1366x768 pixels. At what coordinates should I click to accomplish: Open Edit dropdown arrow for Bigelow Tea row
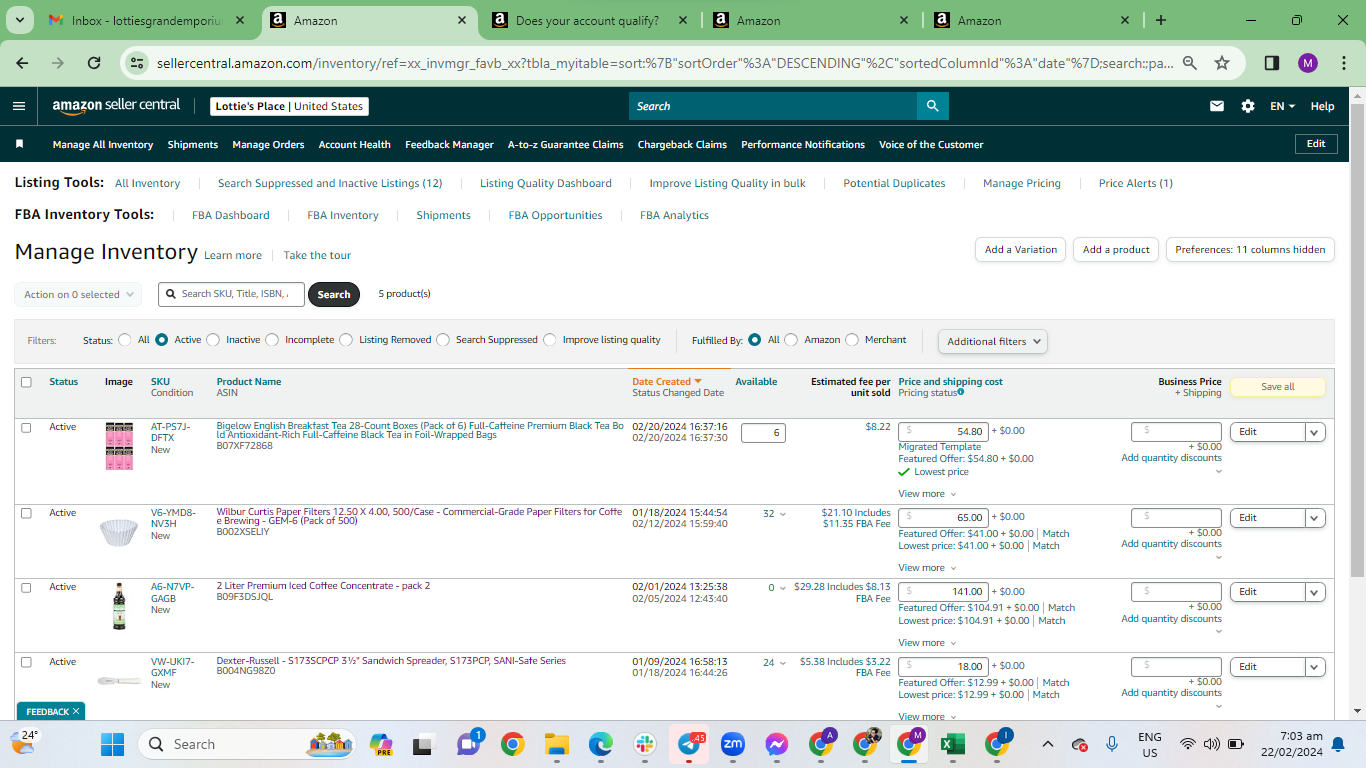coord(1315,432)
